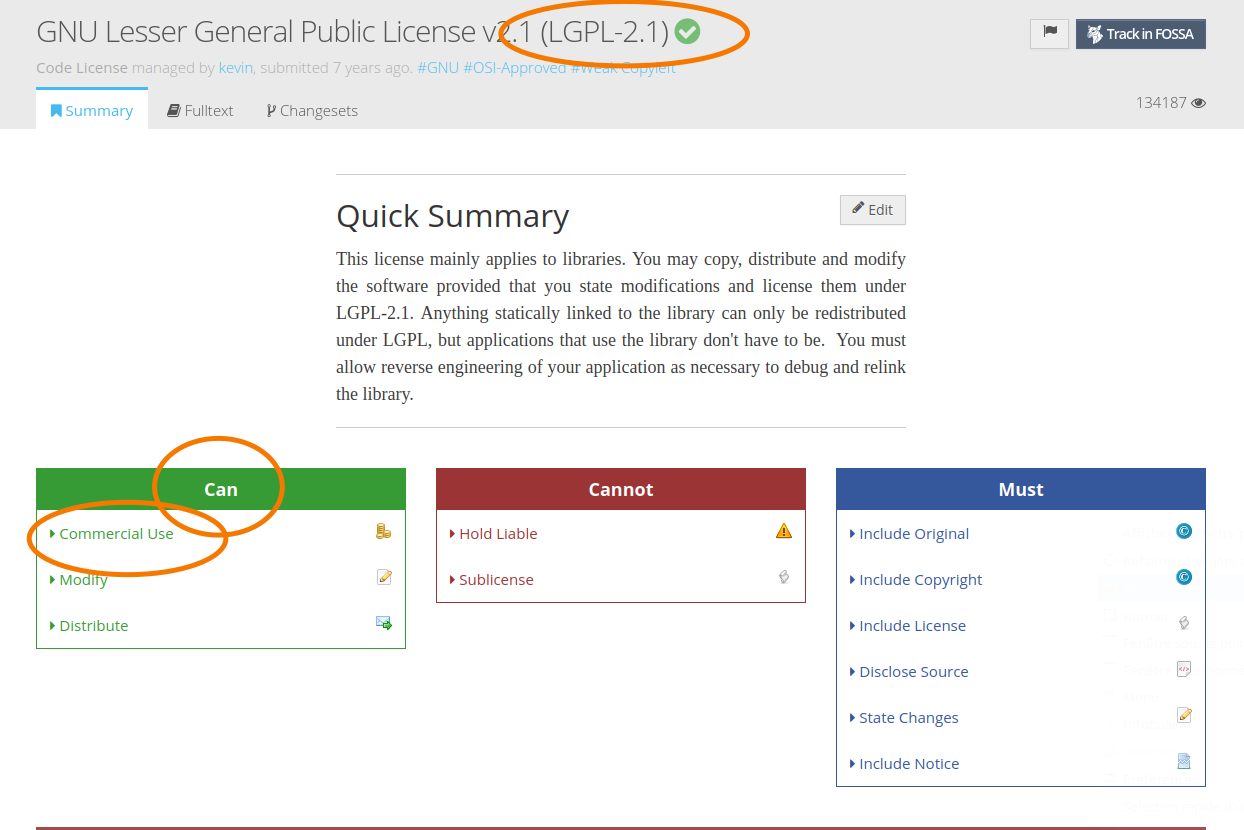This screenshot has width=1244, height=830.
Task: Click the pencil icon by State Changes
Action: point(1184,715)
